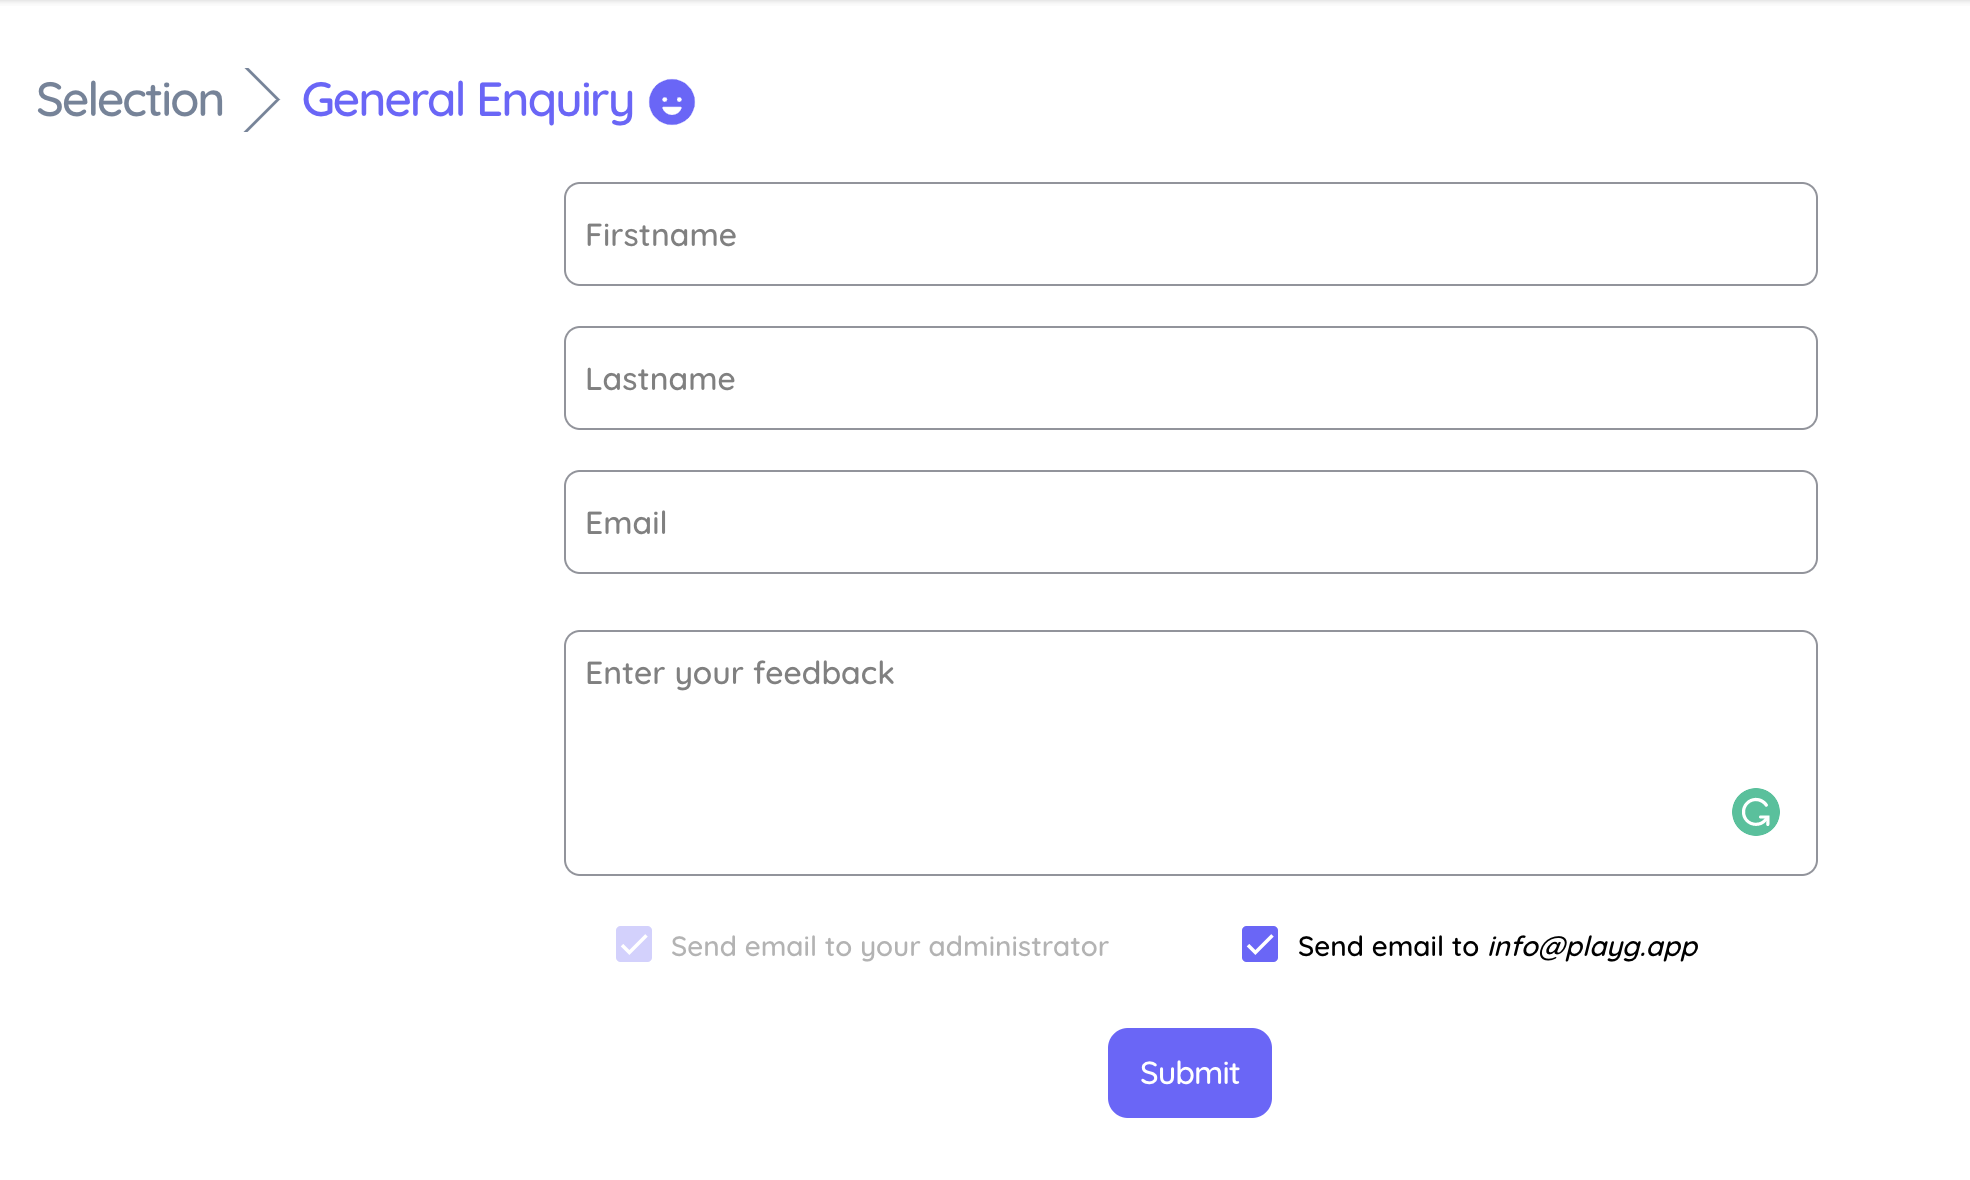The height and width of the screenshot is (1180, 1970).
Task: Click the purple smiley face icon
Action: (x=672, y=102)
